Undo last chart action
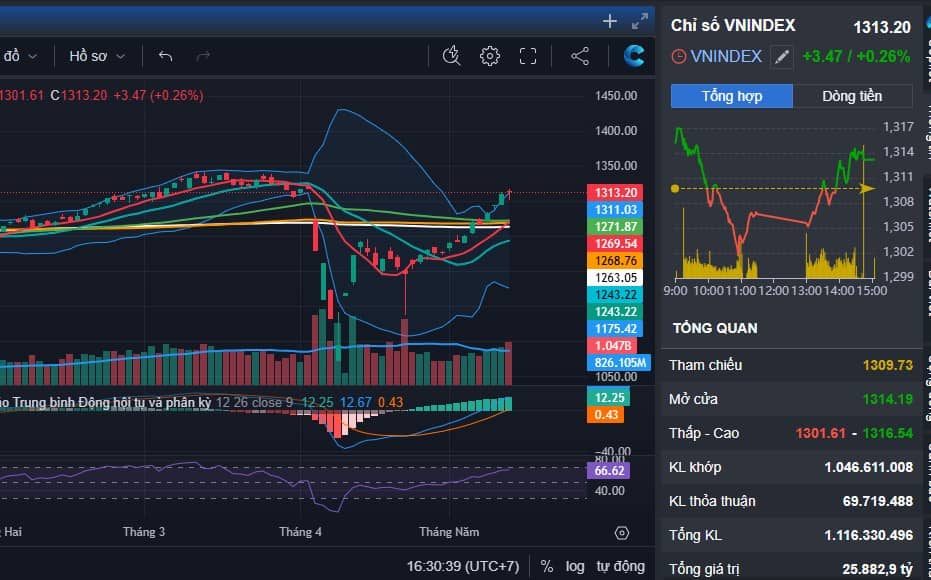 coord(166,56)
